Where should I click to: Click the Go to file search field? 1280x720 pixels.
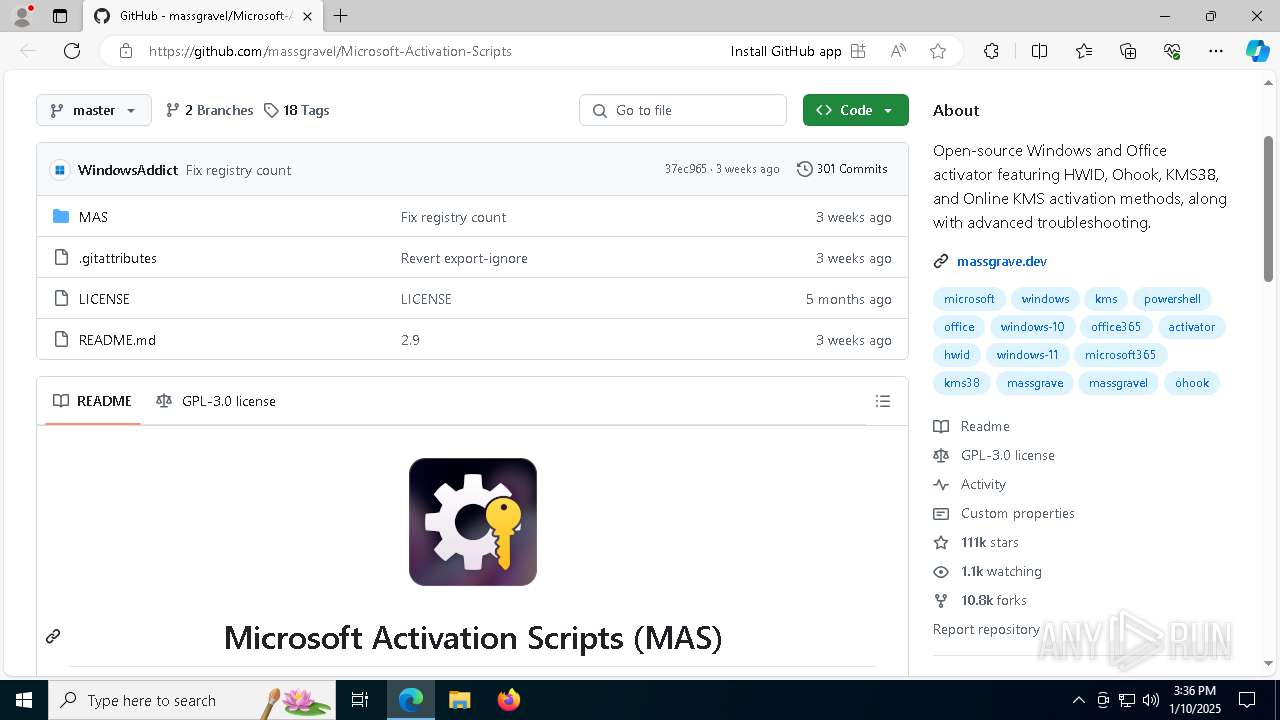(x=683, y=110)
